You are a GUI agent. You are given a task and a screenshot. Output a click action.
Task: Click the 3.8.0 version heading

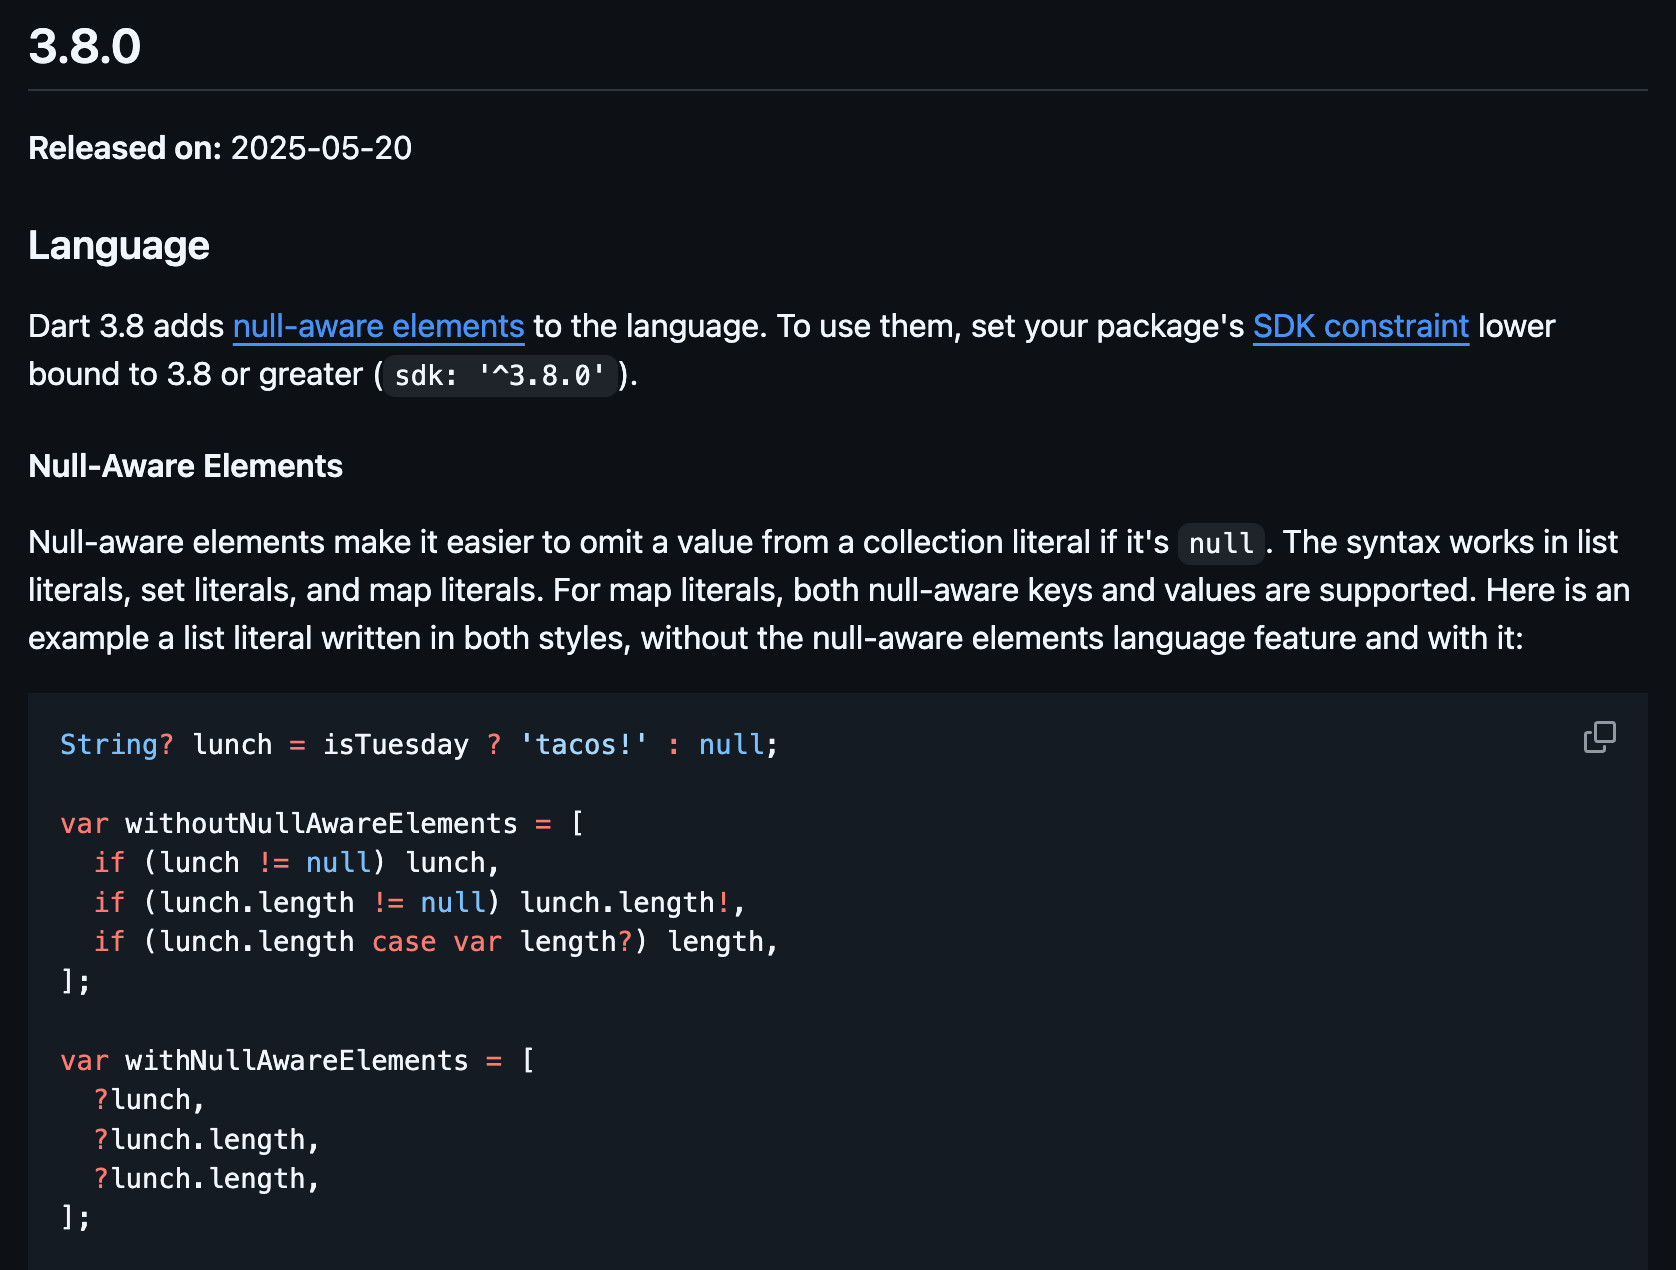point(85,46)
